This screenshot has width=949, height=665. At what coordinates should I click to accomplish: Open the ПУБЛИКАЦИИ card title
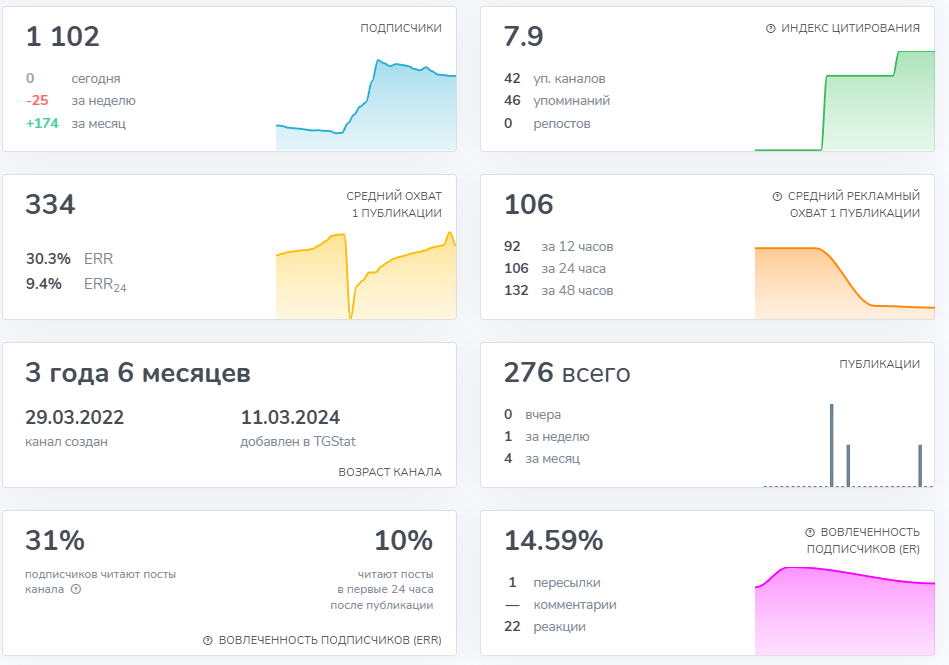click(879, 365)
